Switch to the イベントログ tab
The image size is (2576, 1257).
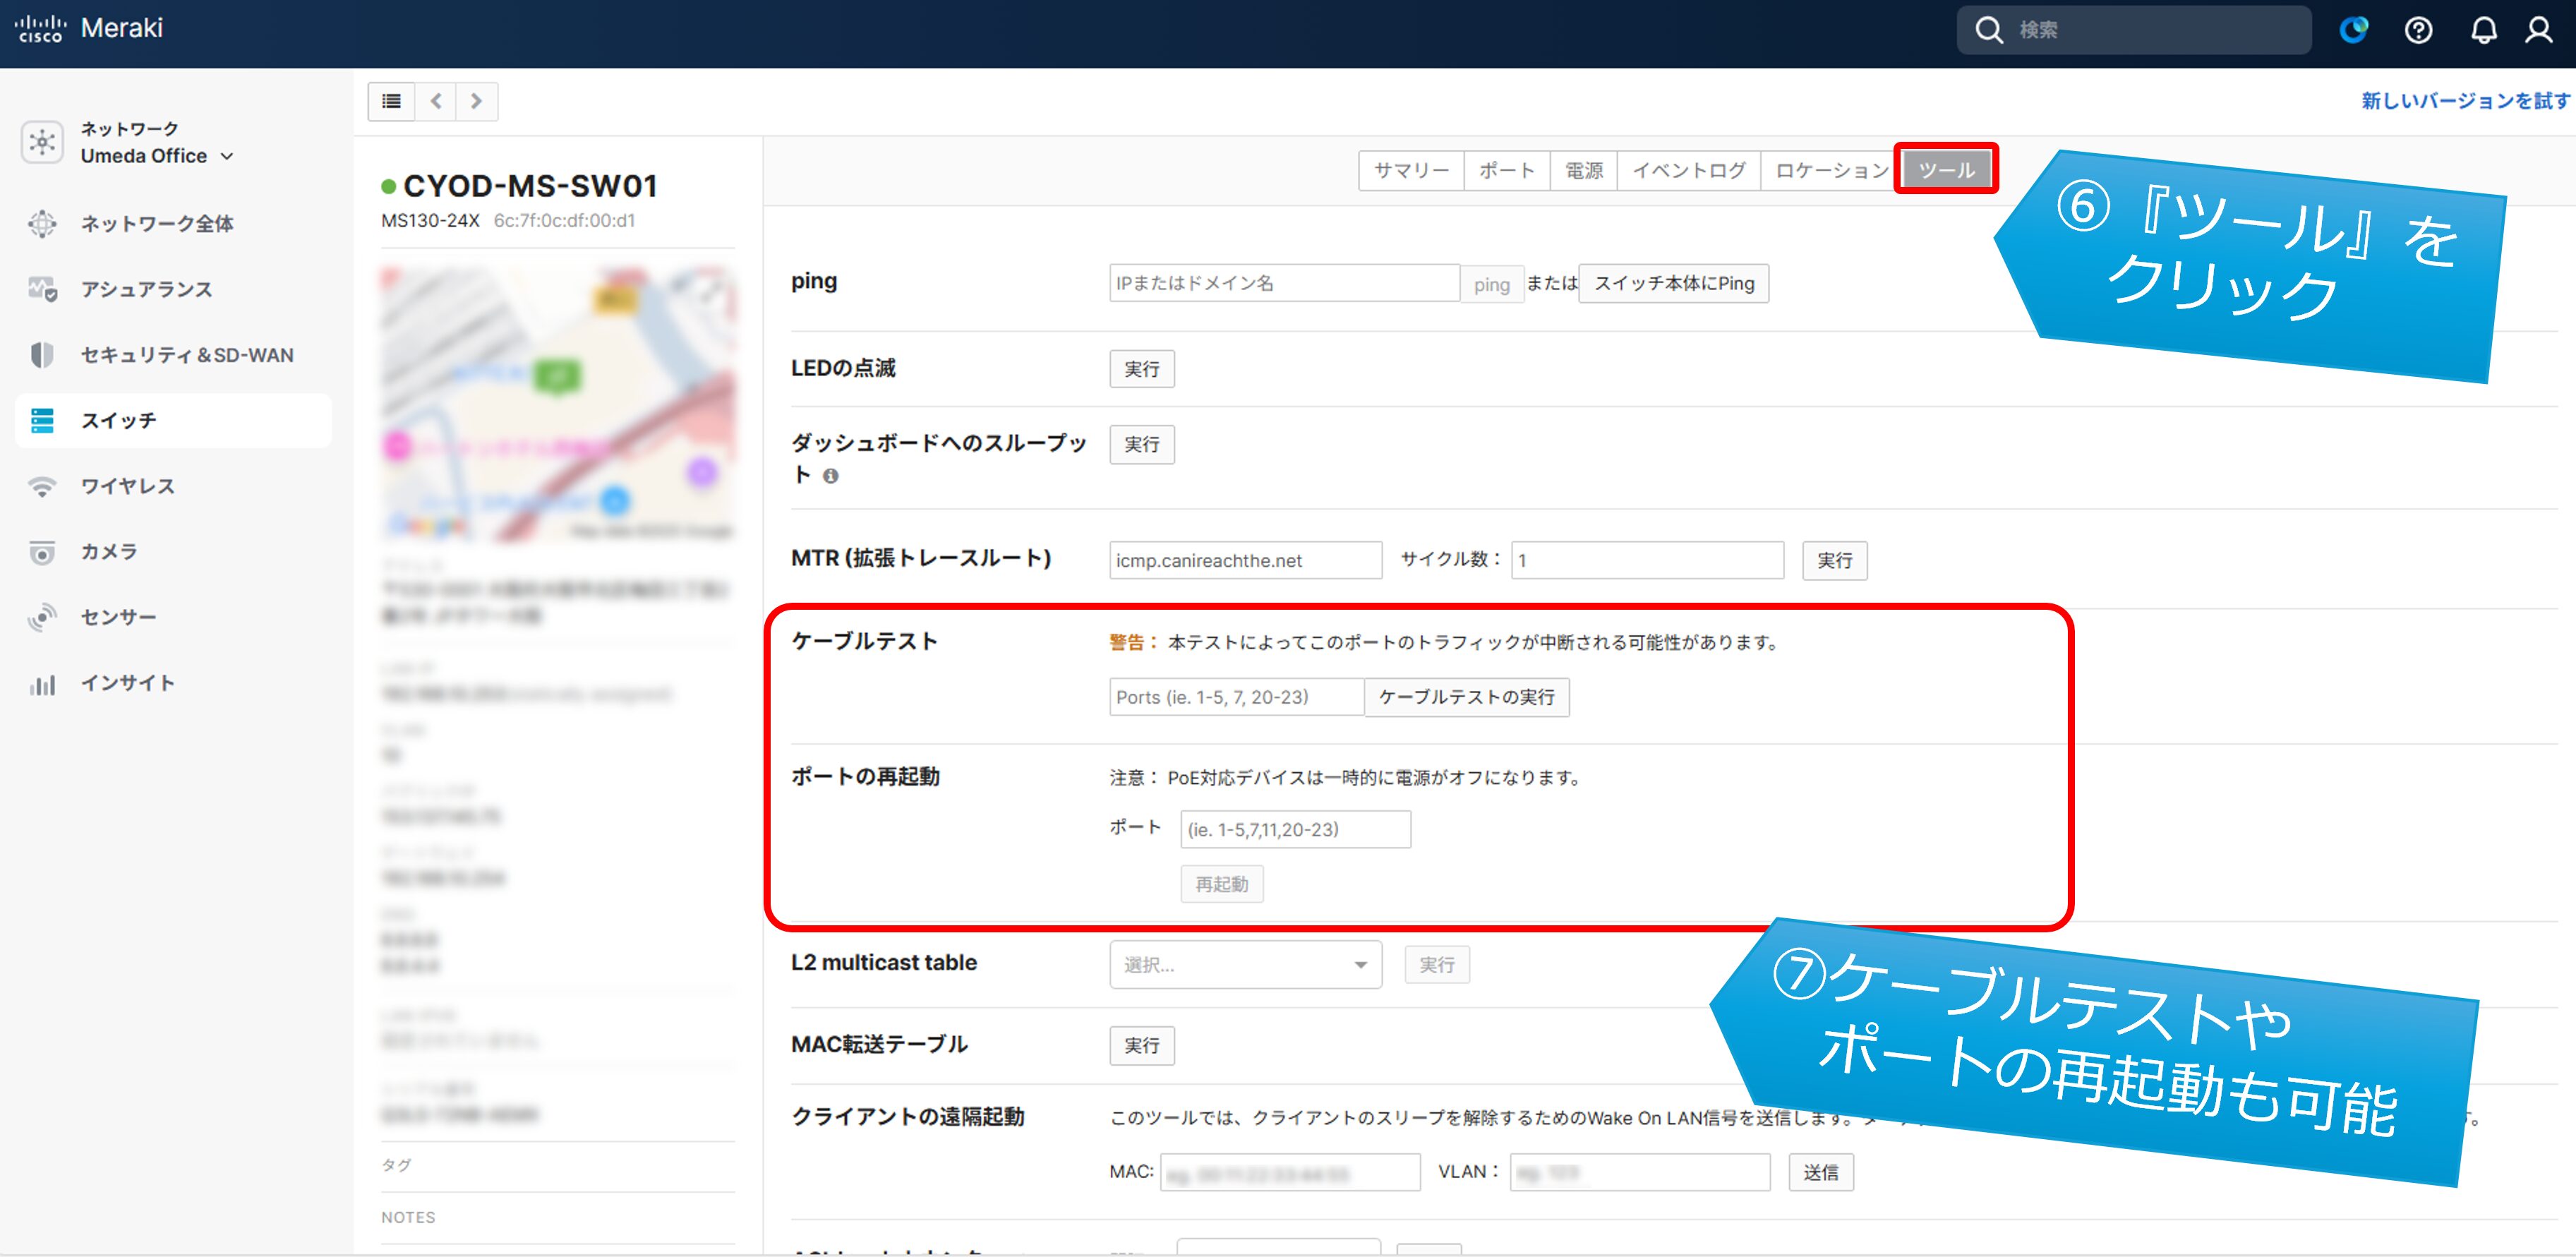click(1688, 171)
